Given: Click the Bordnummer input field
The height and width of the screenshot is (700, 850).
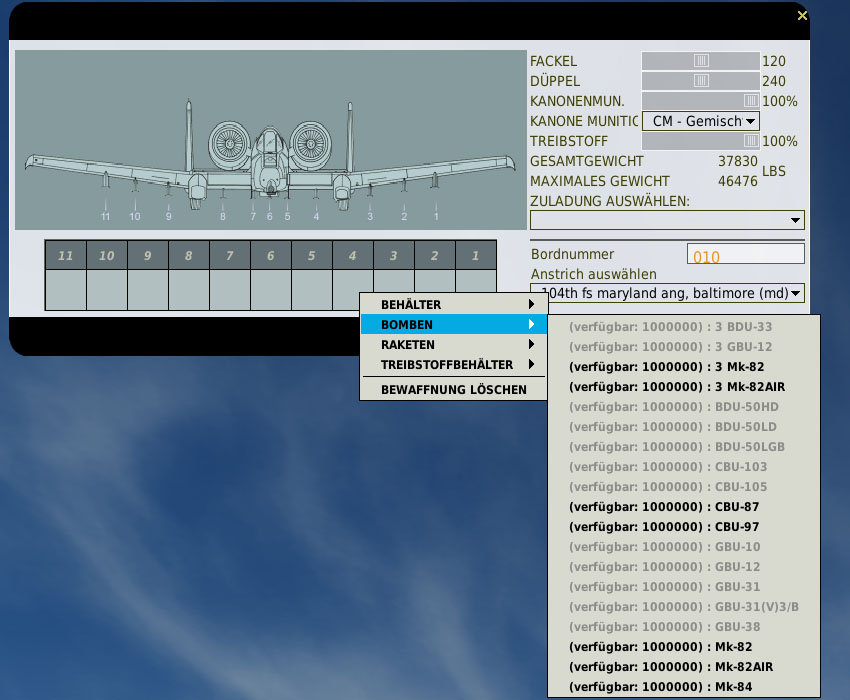Looking at the screenshot, I should coord(745,256).
